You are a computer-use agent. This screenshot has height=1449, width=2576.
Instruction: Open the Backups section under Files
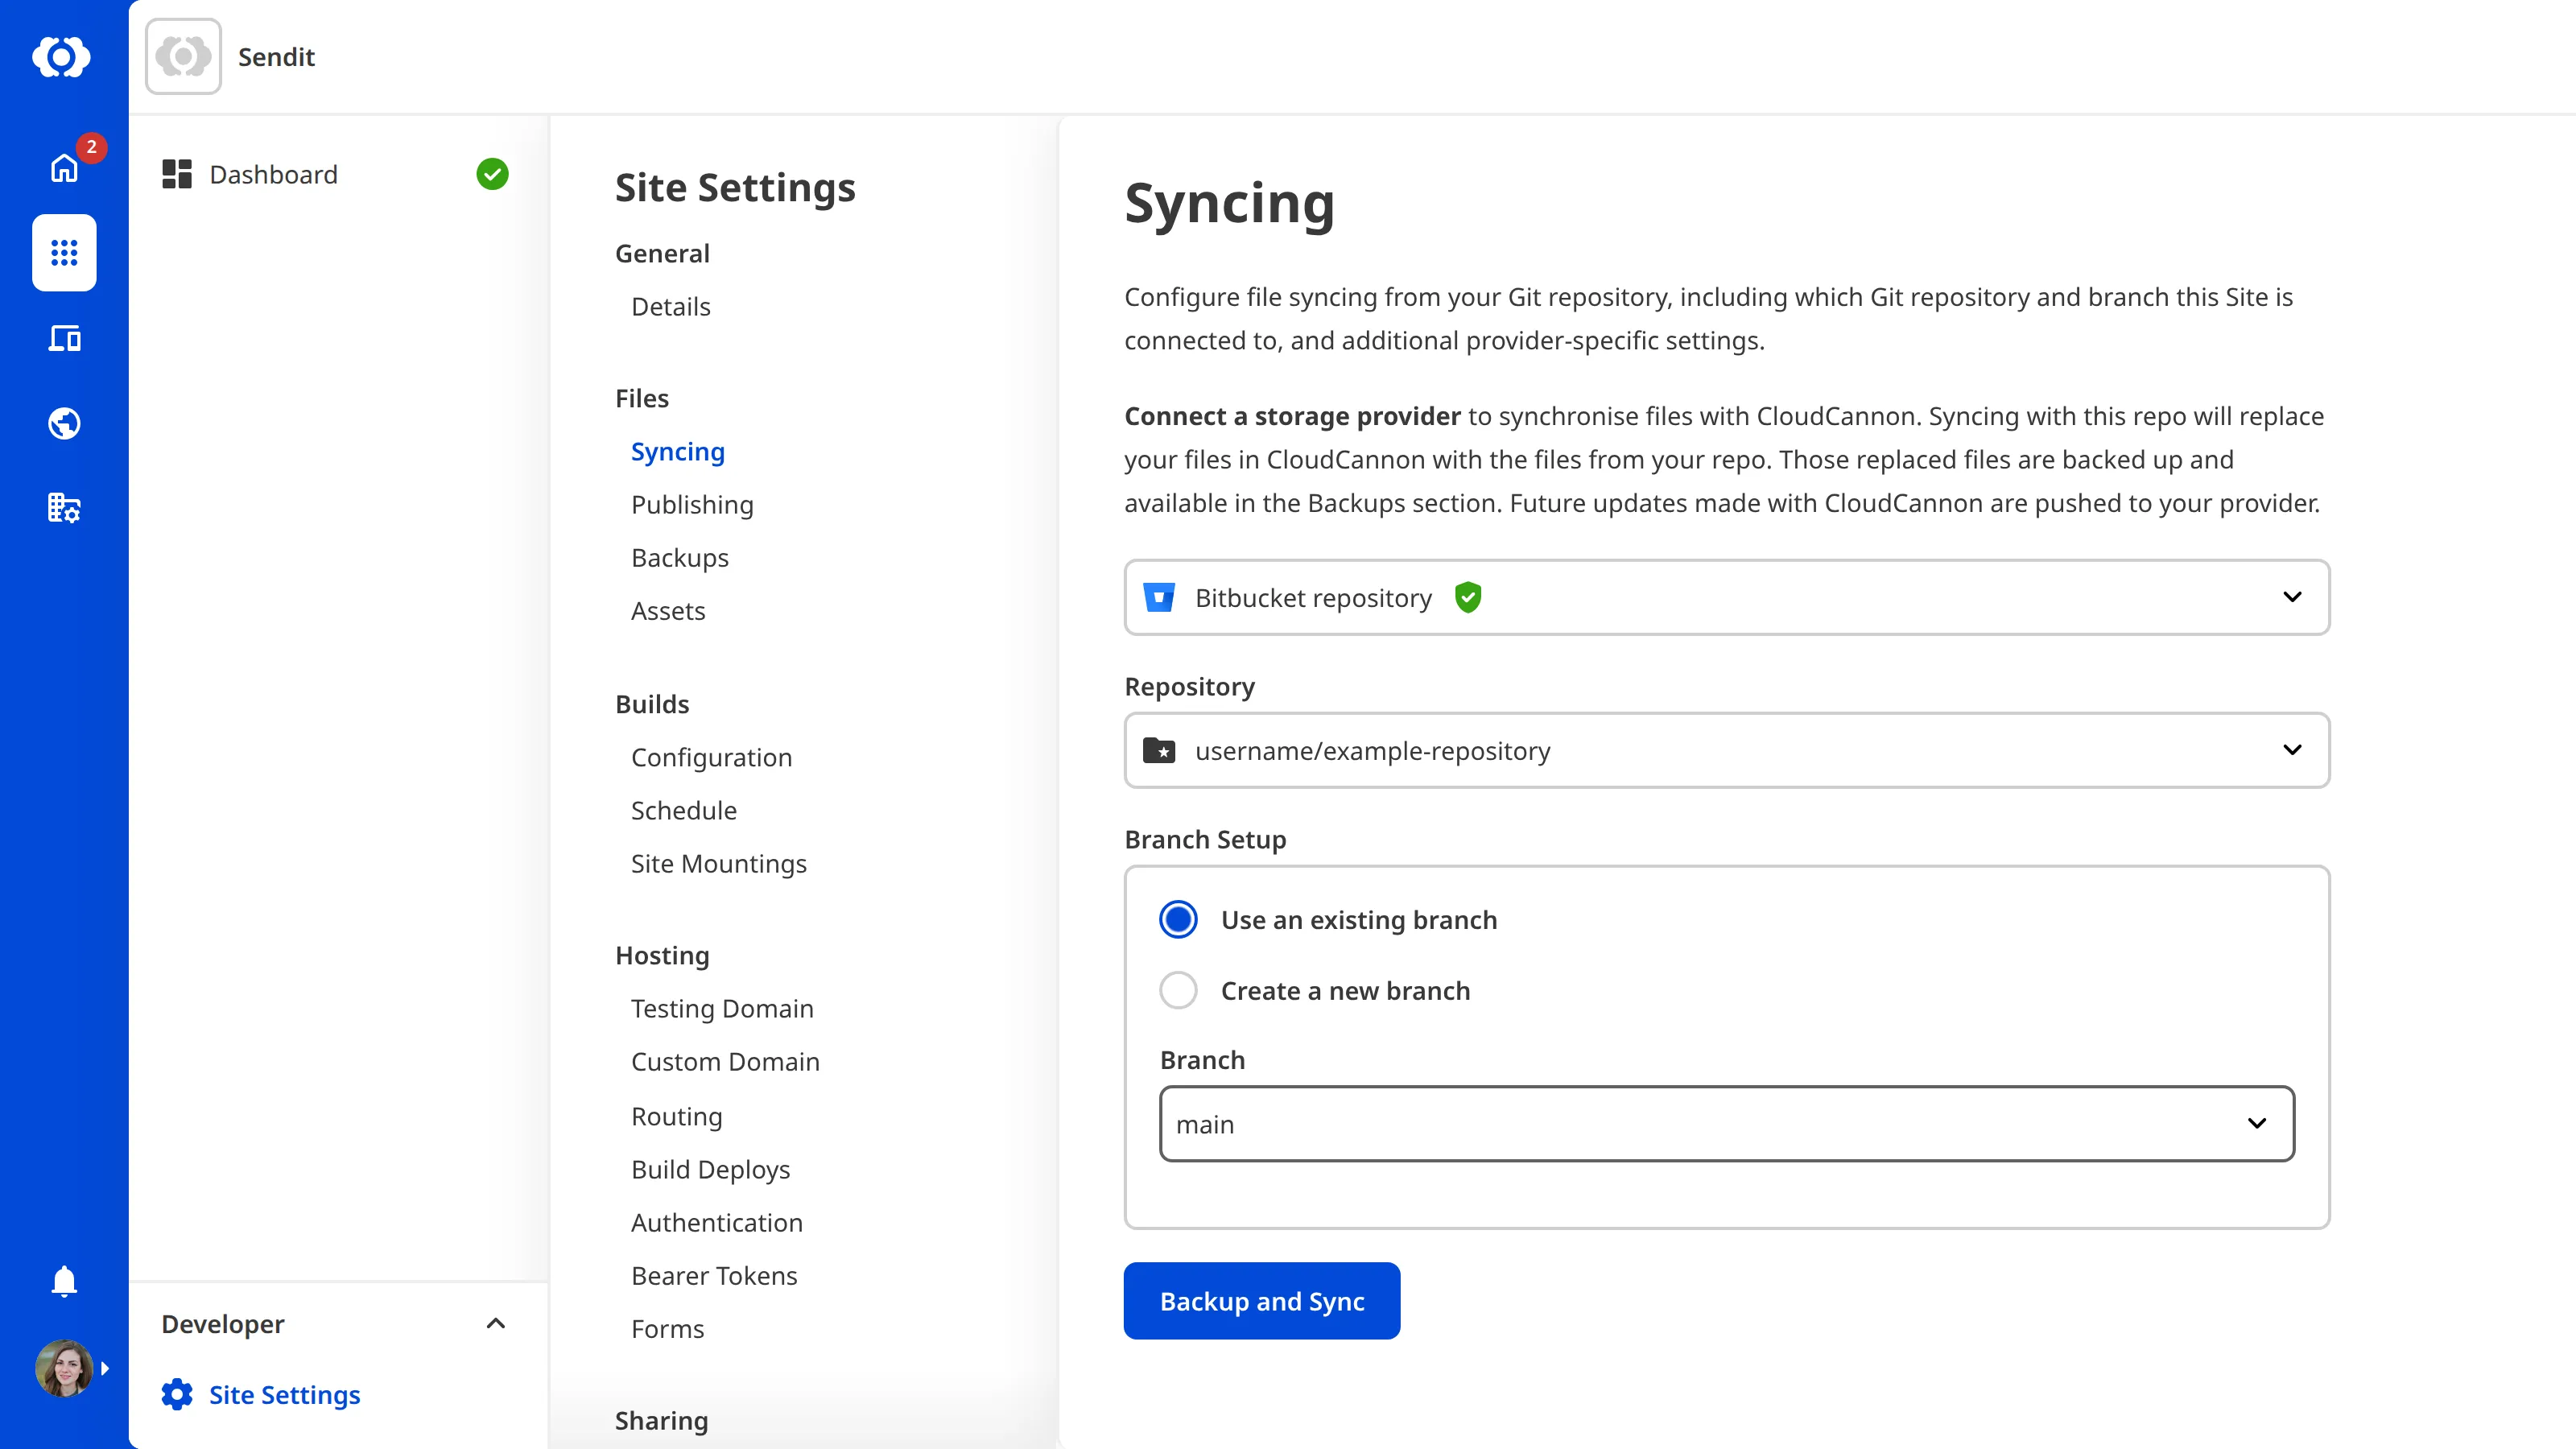click(679, 557)
